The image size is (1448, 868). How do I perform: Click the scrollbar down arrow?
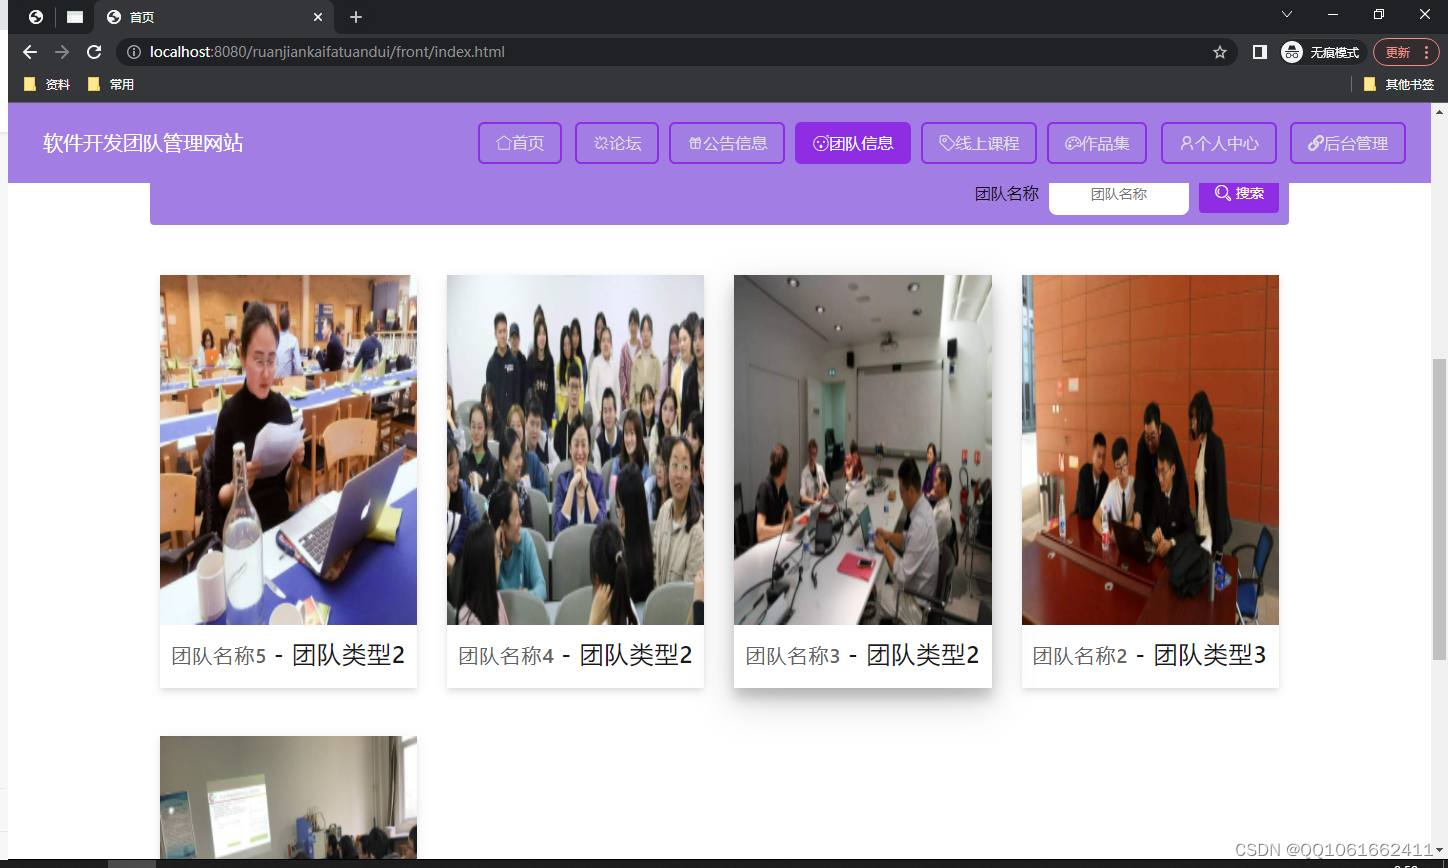(x=1440, y=851)
